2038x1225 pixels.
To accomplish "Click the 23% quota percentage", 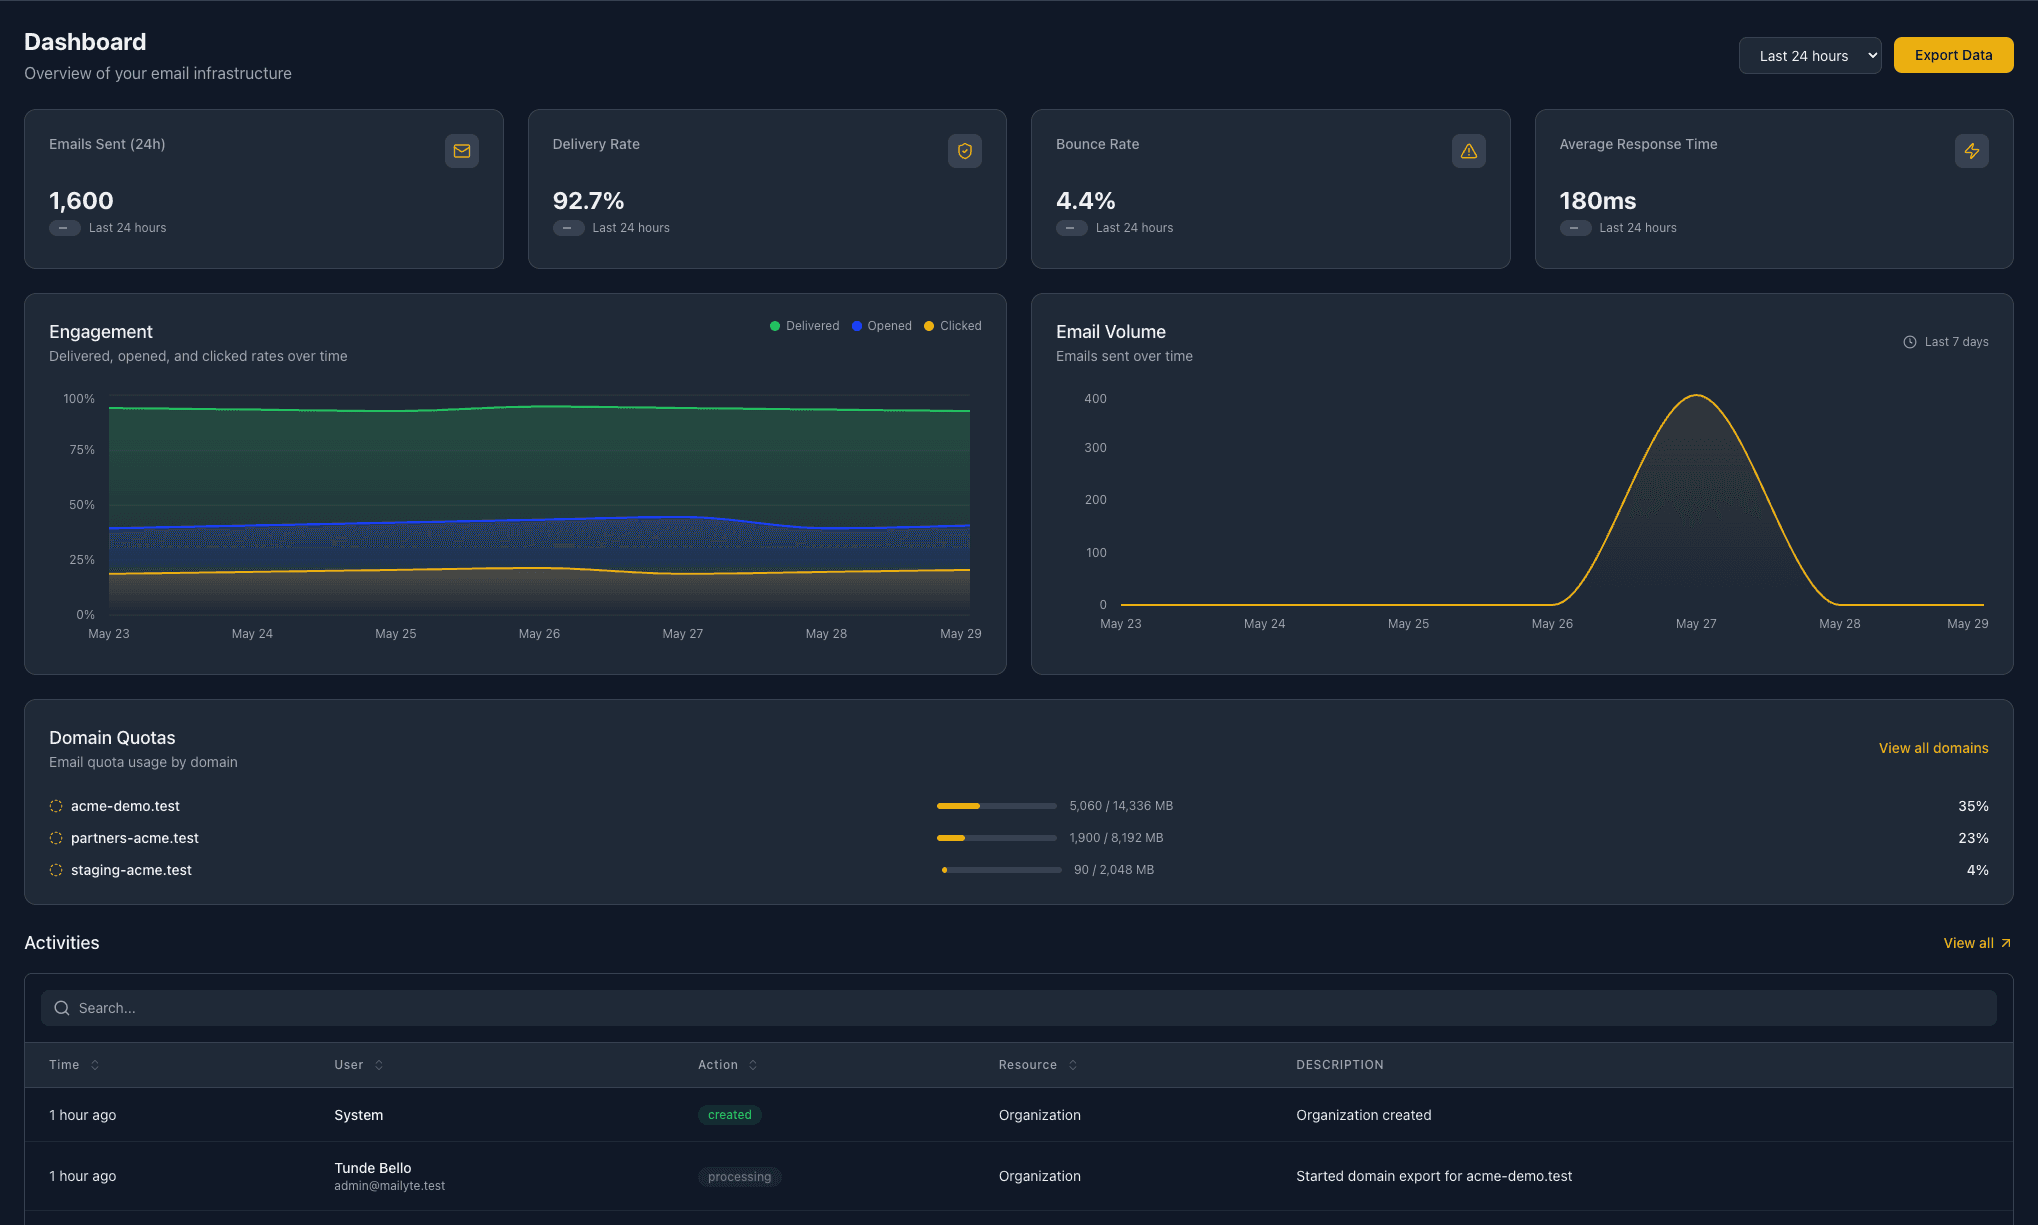I will coord(1973,838).
